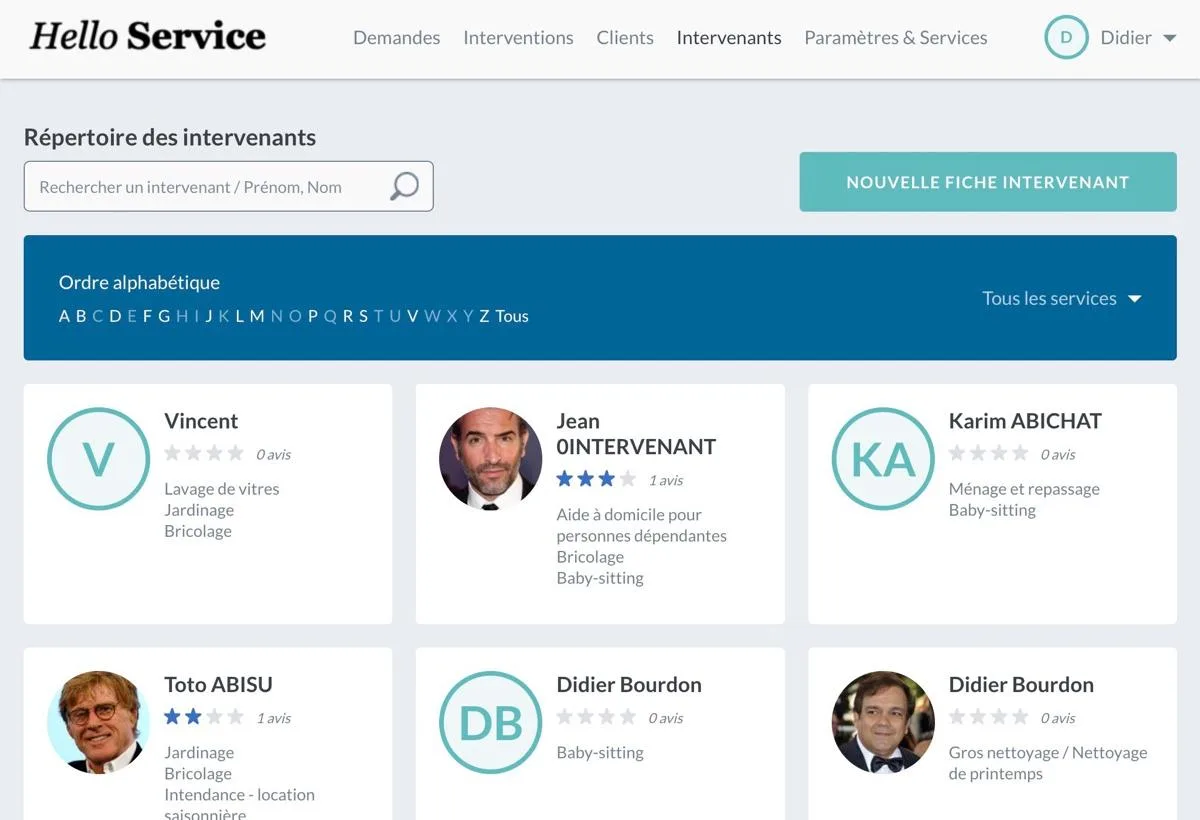This screenshot has height=820, width=1200.
Task: Focus the Rechercher un intervenant search field
Action: click(229, 186)
